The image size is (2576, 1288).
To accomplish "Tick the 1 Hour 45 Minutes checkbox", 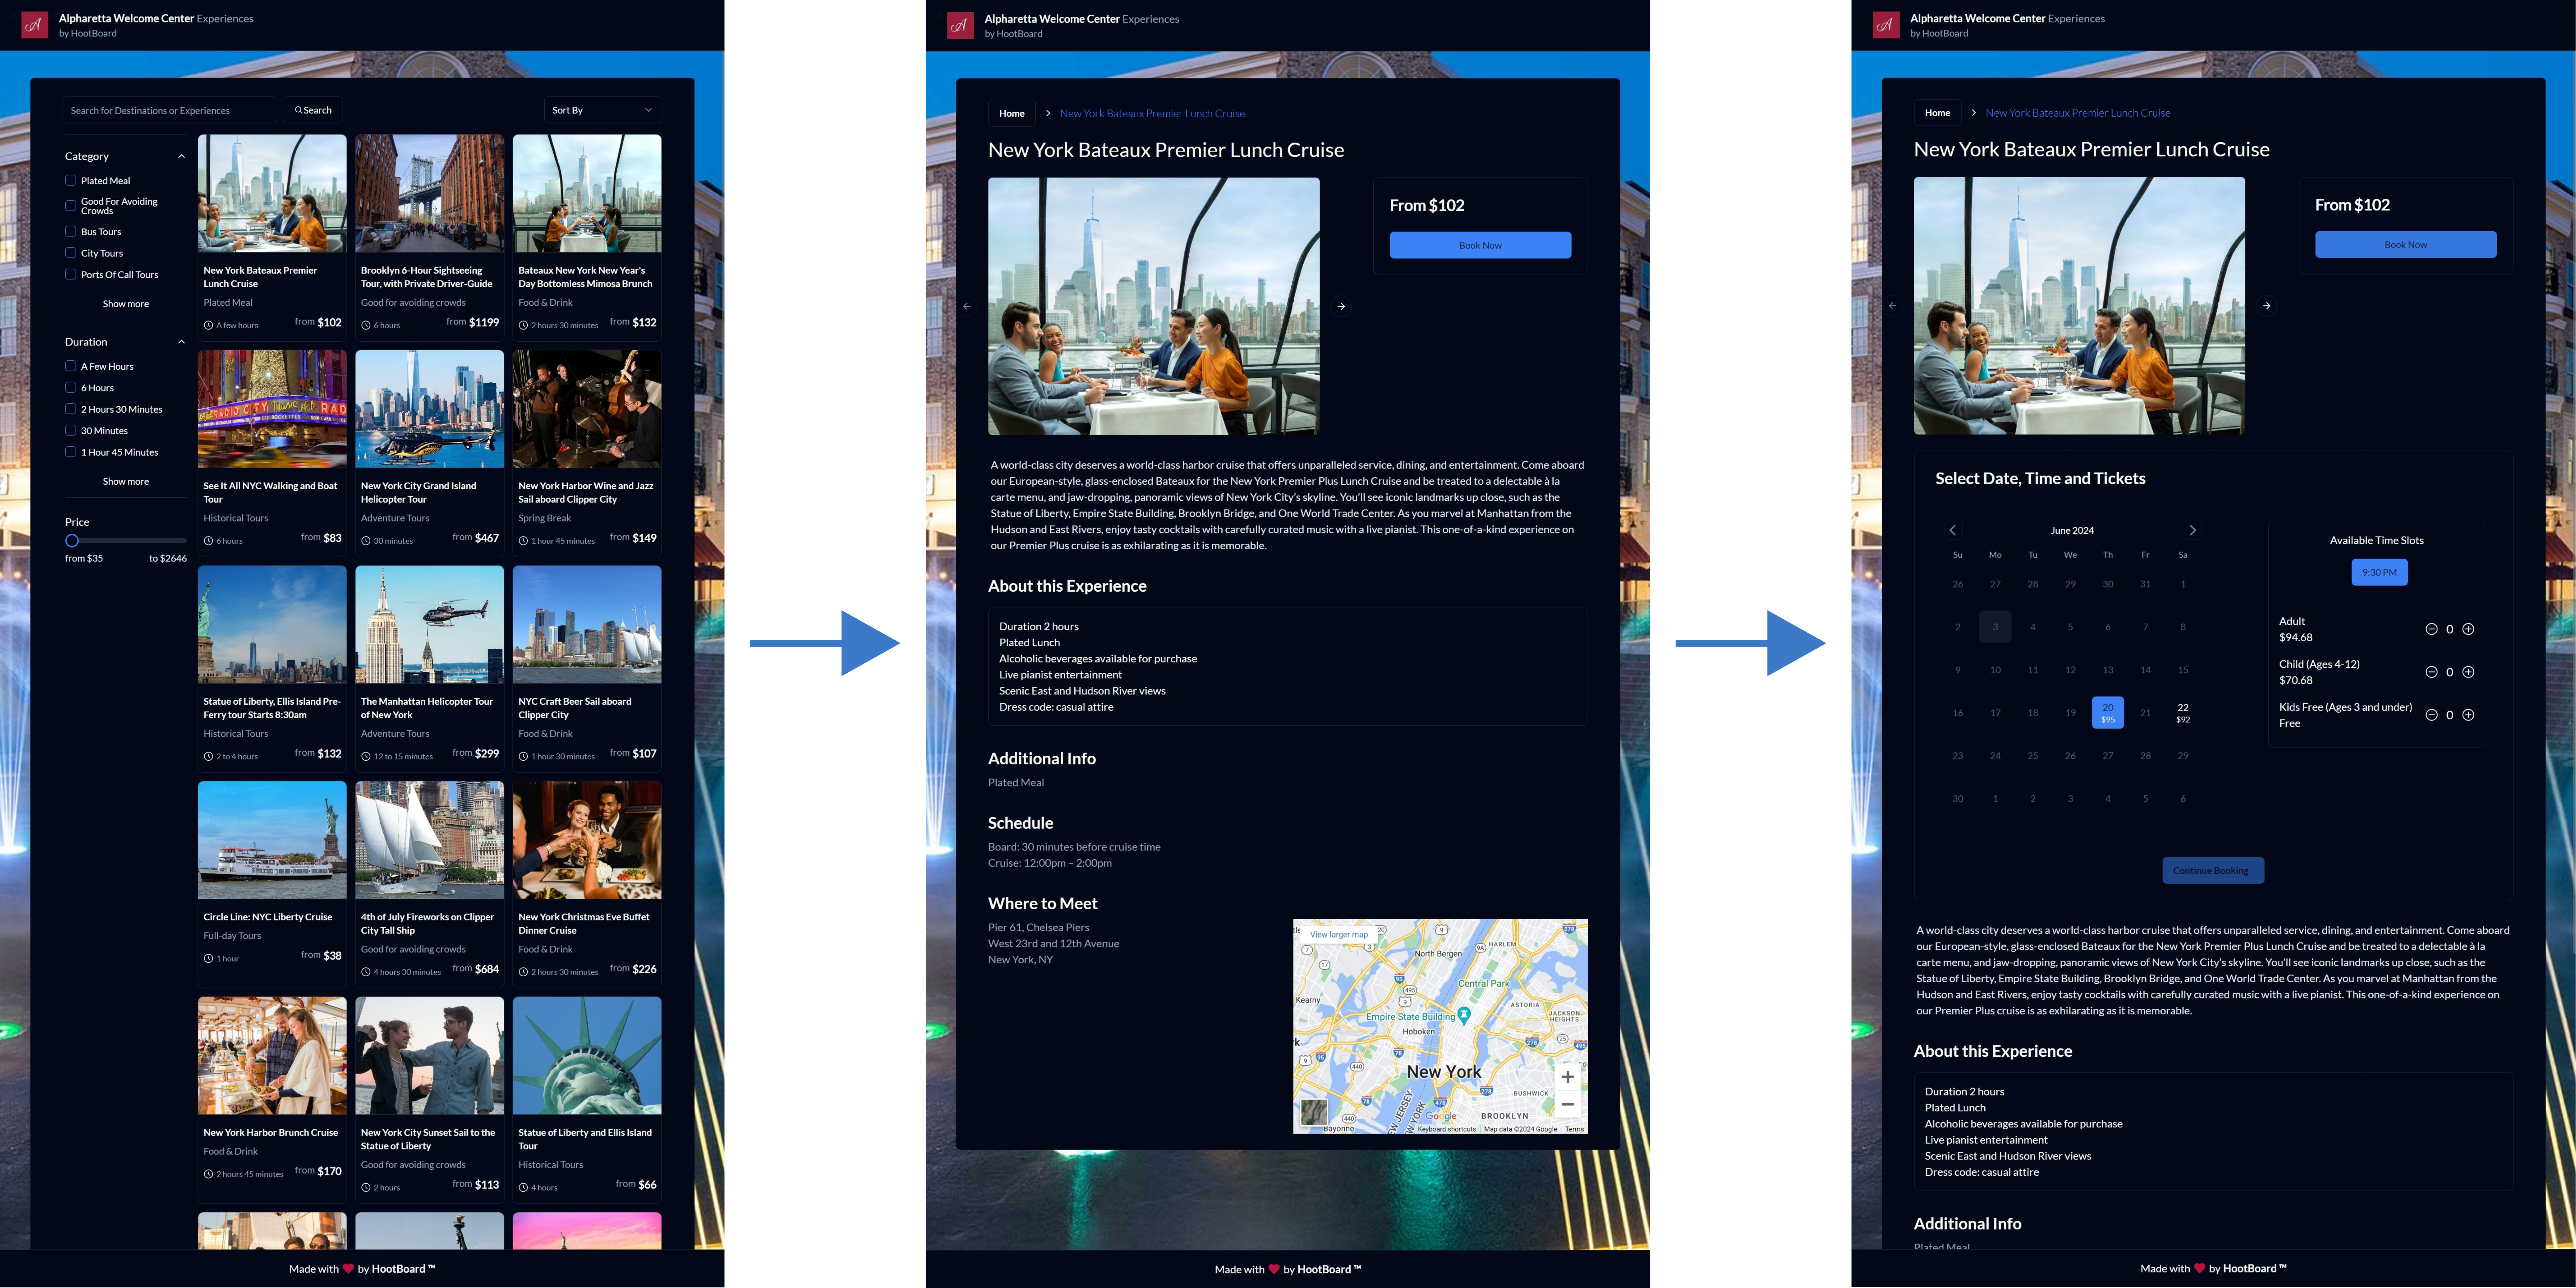I will pos(71,452).
